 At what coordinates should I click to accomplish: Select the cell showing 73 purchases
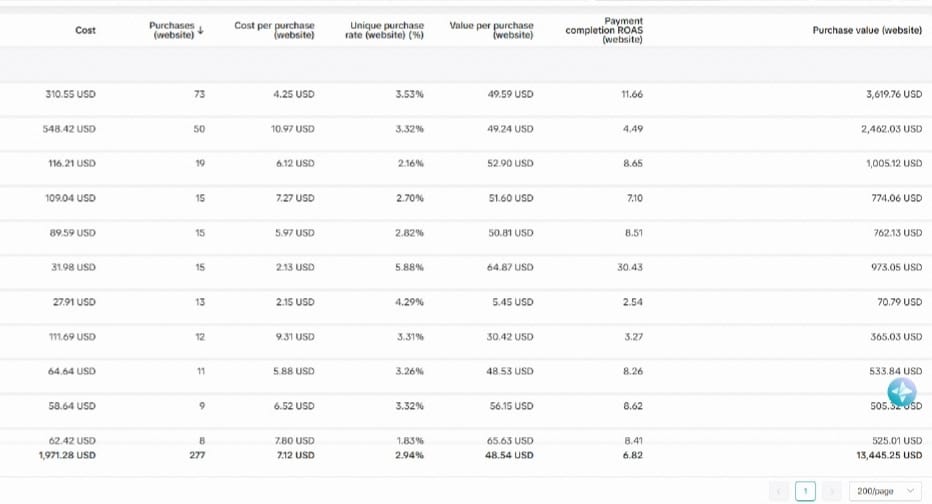[200, 95]
